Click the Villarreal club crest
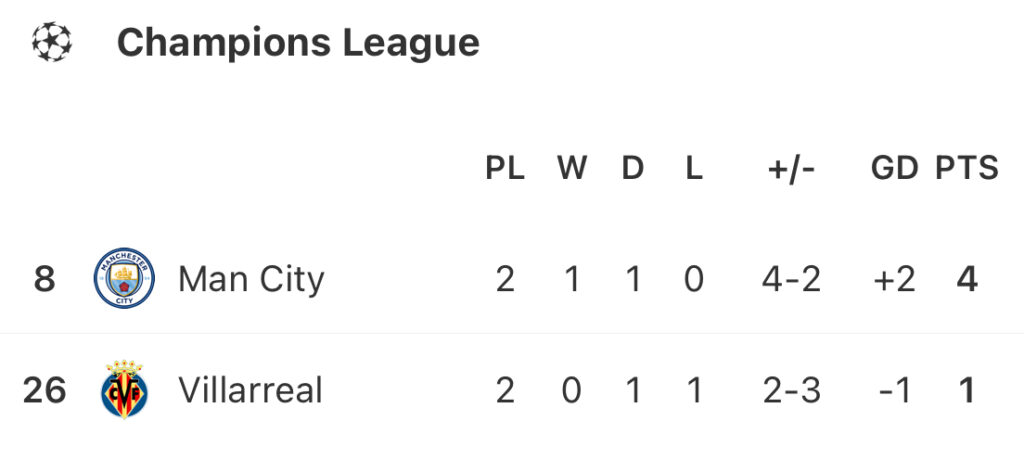1024x459 pixels. pyautogui.click(x=124, y=389)
